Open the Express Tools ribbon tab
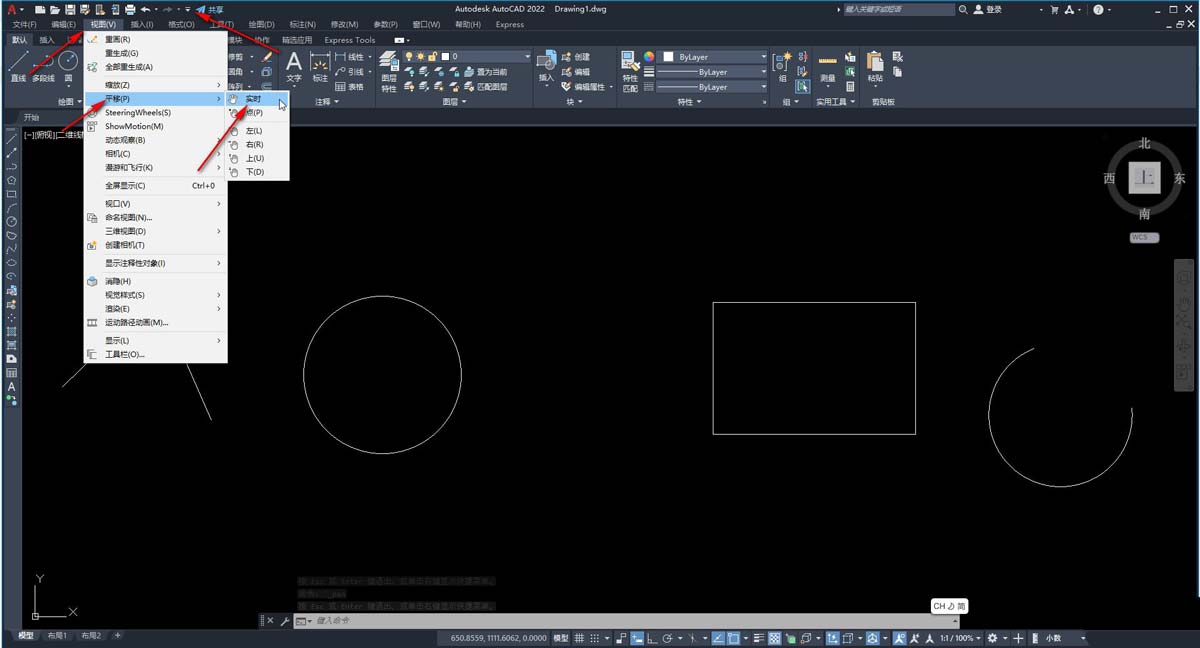This screenshot has width=1200, height=648. [350, 40]
